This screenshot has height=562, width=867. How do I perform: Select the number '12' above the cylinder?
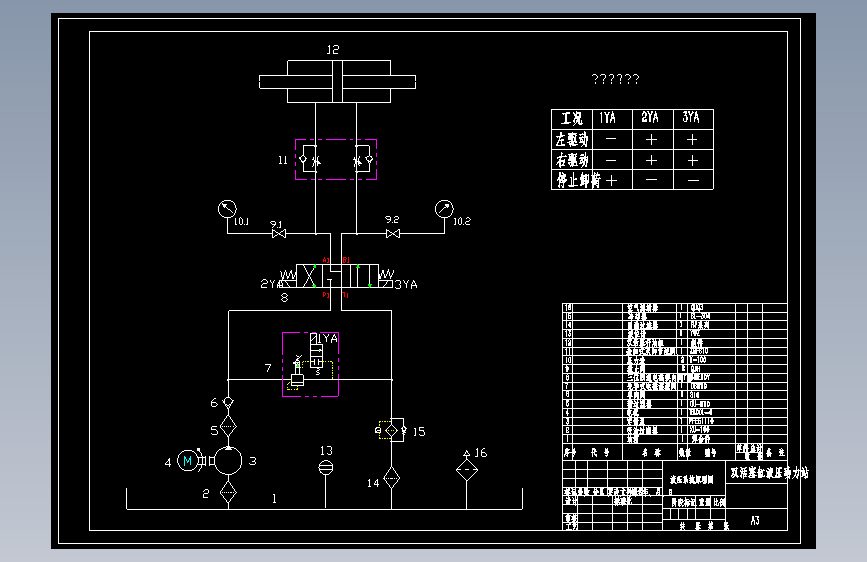click(332, 49)
